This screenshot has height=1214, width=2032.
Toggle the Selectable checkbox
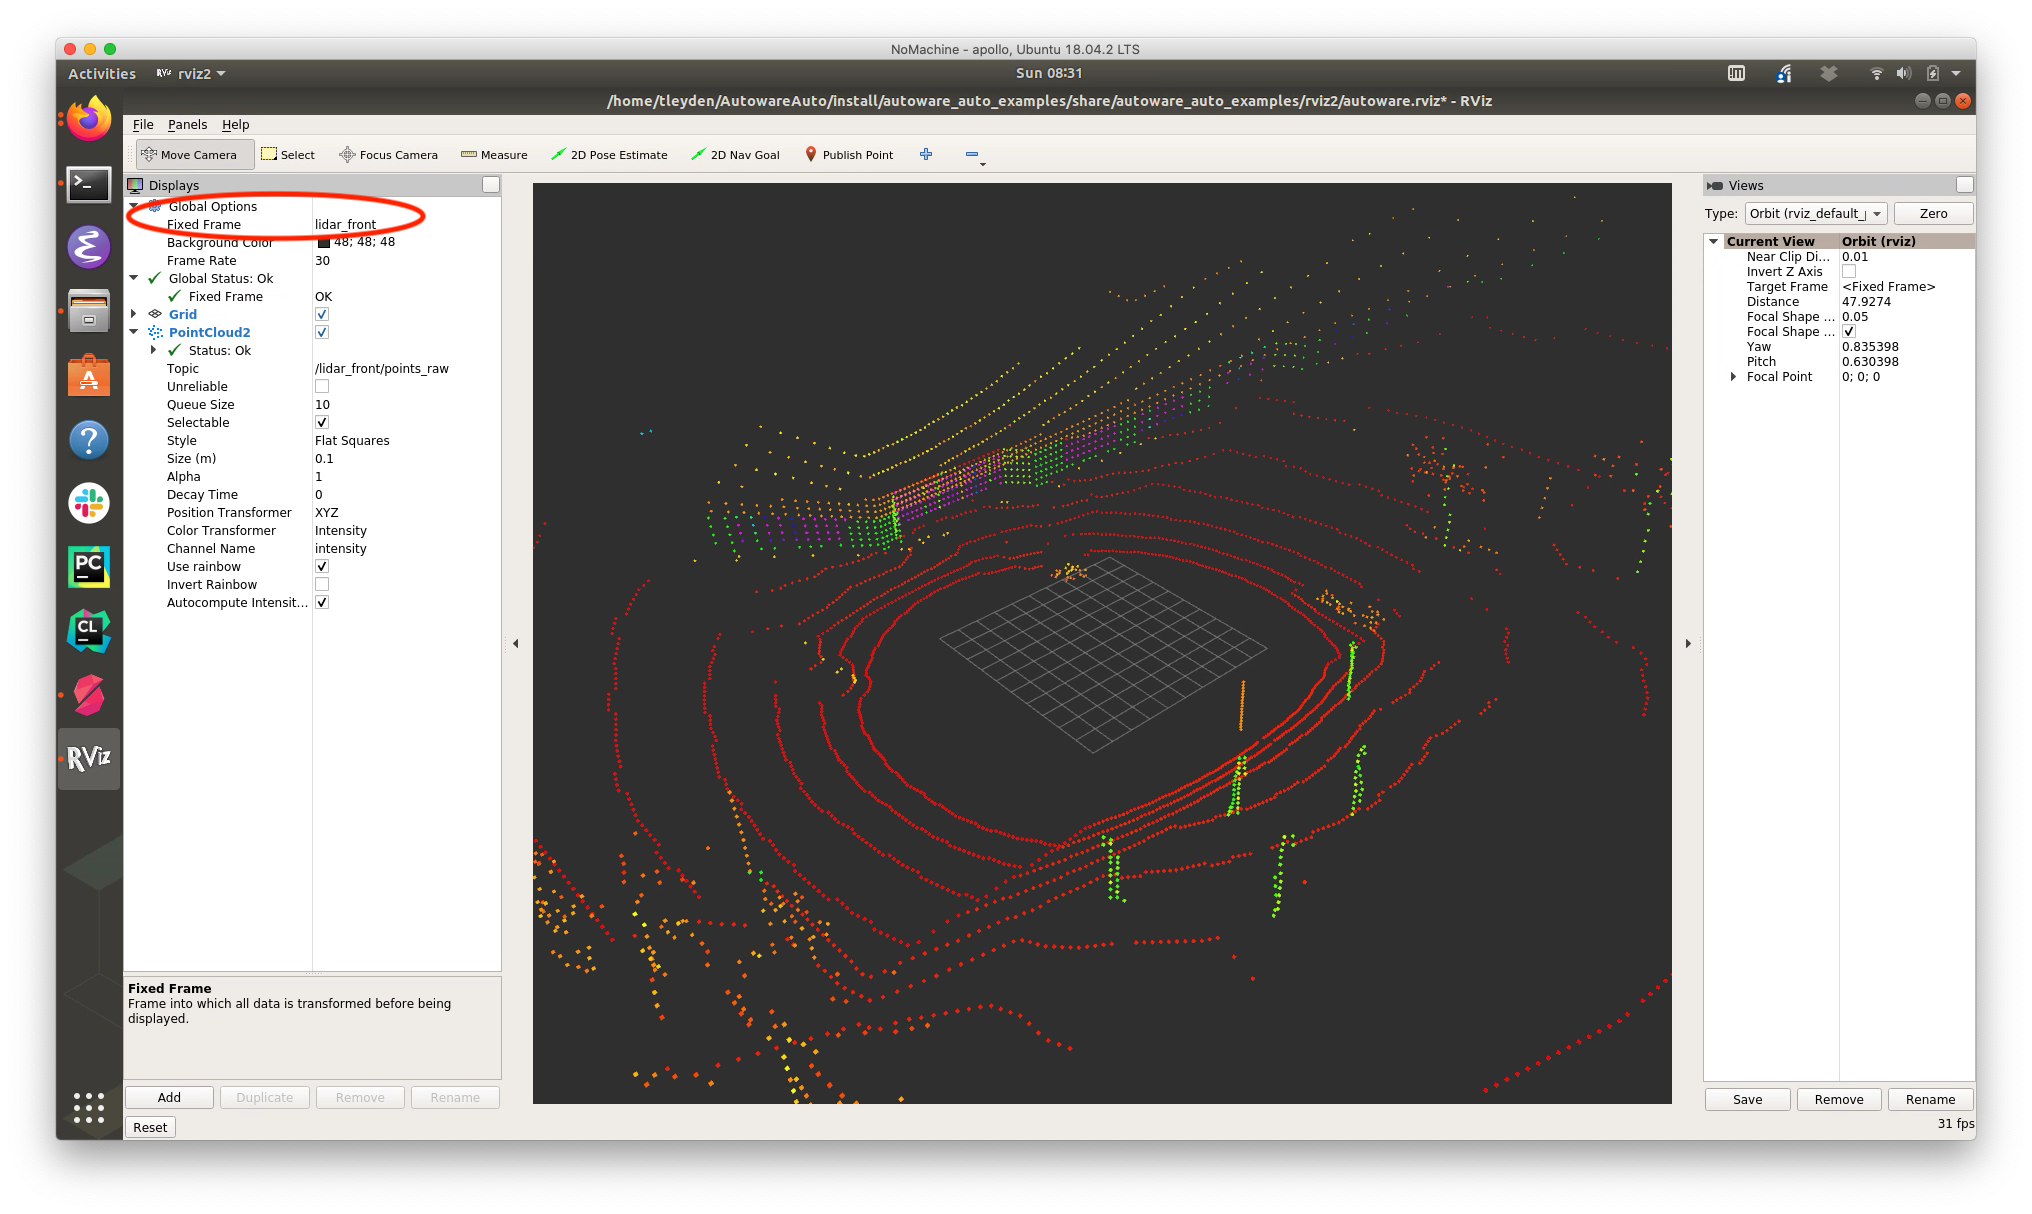322,422
